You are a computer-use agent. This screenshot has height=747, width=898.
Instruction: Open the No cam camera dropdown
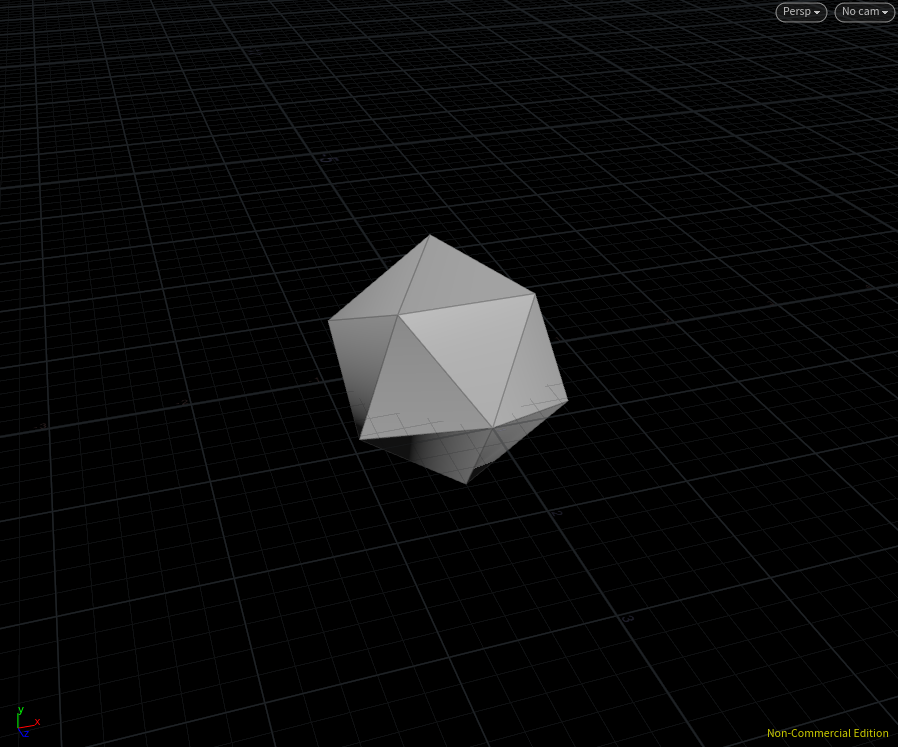pyautogui.click(x=864, y=12)
